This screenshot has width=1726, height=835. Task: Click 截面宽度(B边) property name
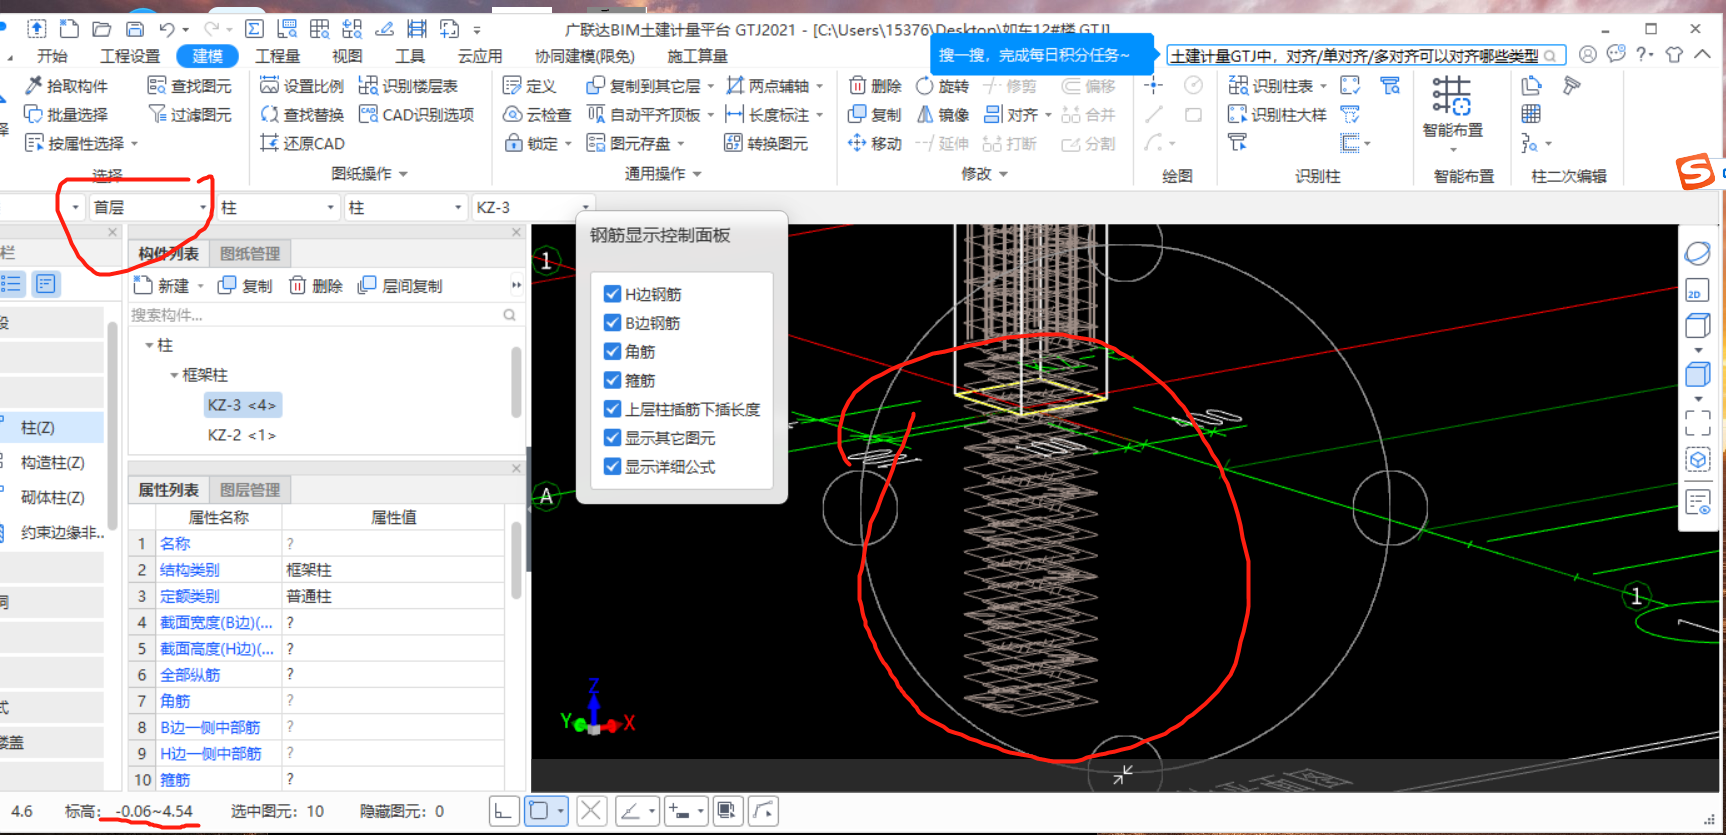click(x=217, y=622)
